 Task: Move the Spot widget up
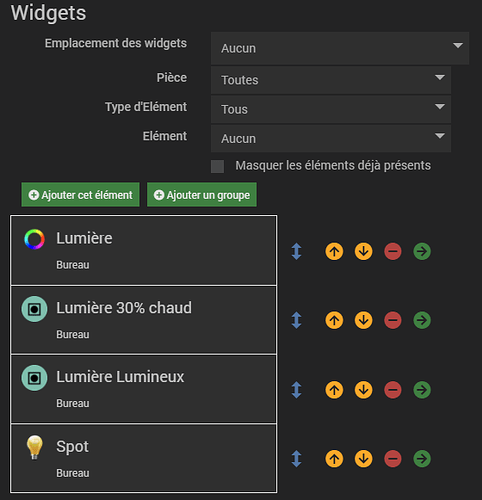(x=334, y=458)
